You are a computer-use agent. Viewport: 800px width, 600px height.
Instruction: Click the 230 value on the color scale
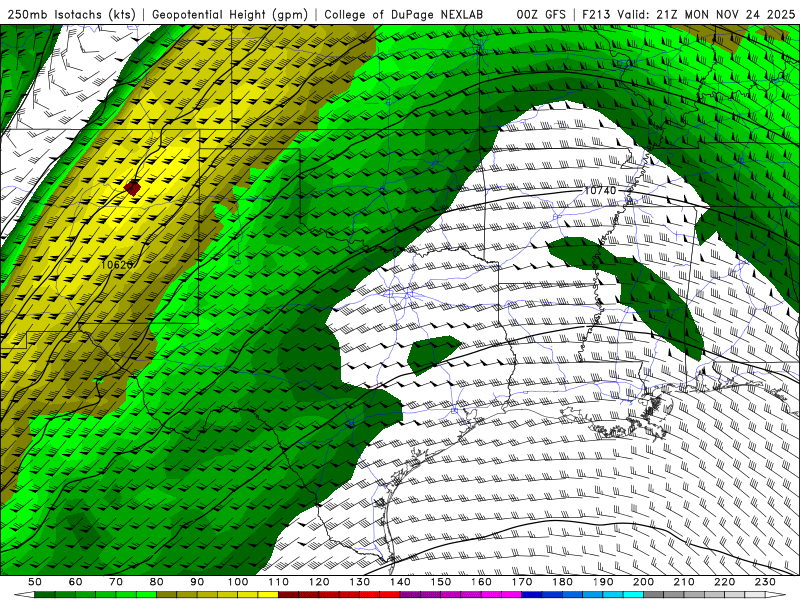(765, 582)
